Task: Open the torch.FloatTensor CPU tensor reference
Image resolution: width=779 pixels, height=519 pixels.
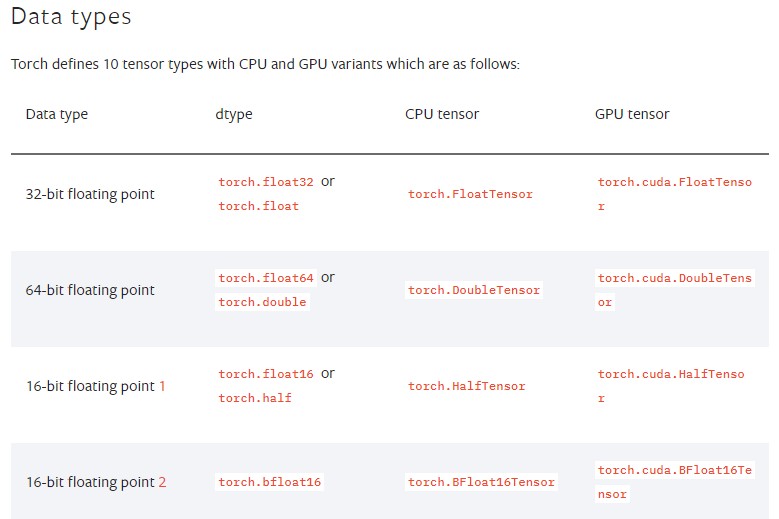Action: (470, 194)
